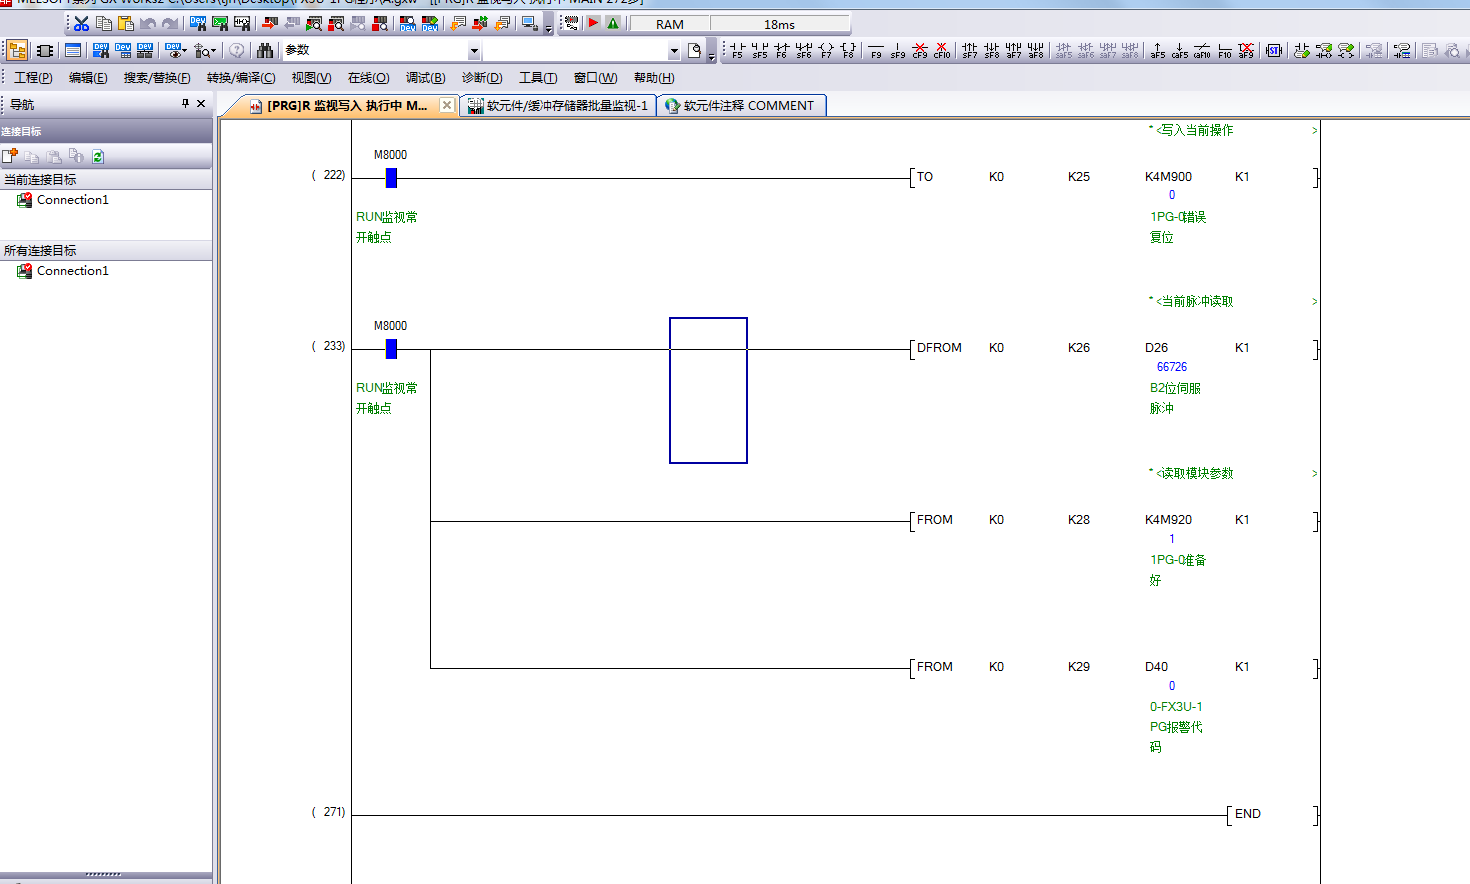Open the 调试(B) menu
The image size is (1470, 884).
pos(425,78)
